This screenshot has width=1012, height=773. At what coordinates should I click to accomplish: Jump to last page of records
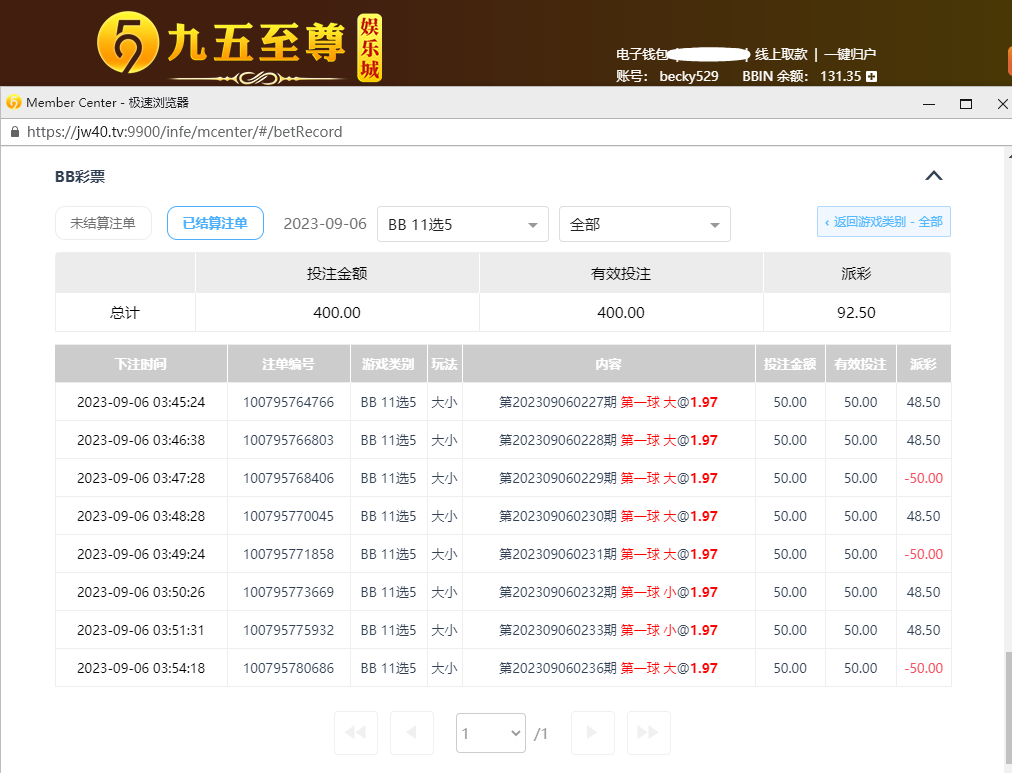(x=648, y=733)
